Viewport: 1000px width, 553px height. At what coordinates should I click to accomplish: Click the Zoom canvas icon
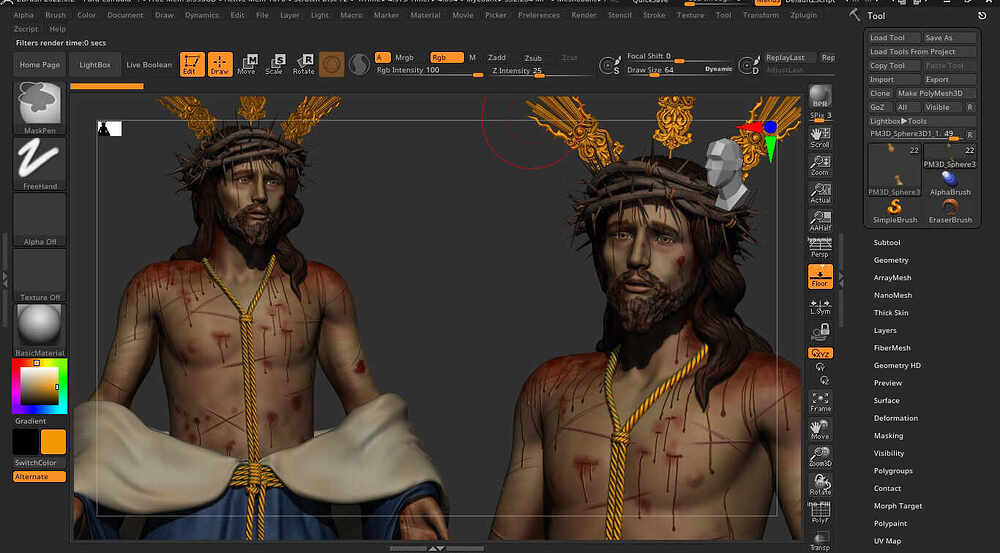pos(820,165)
